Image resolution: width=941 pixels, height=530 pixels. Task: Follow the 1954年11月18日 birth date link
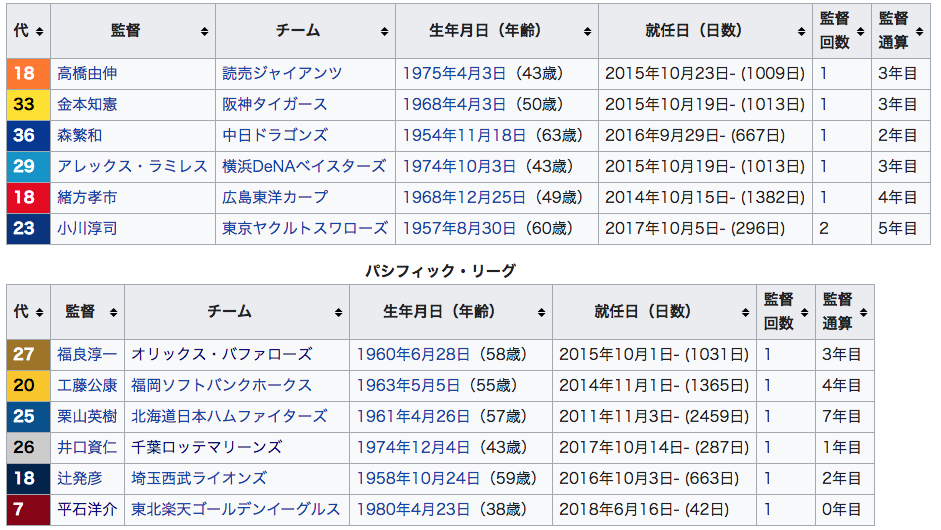(x=464, y=135)
